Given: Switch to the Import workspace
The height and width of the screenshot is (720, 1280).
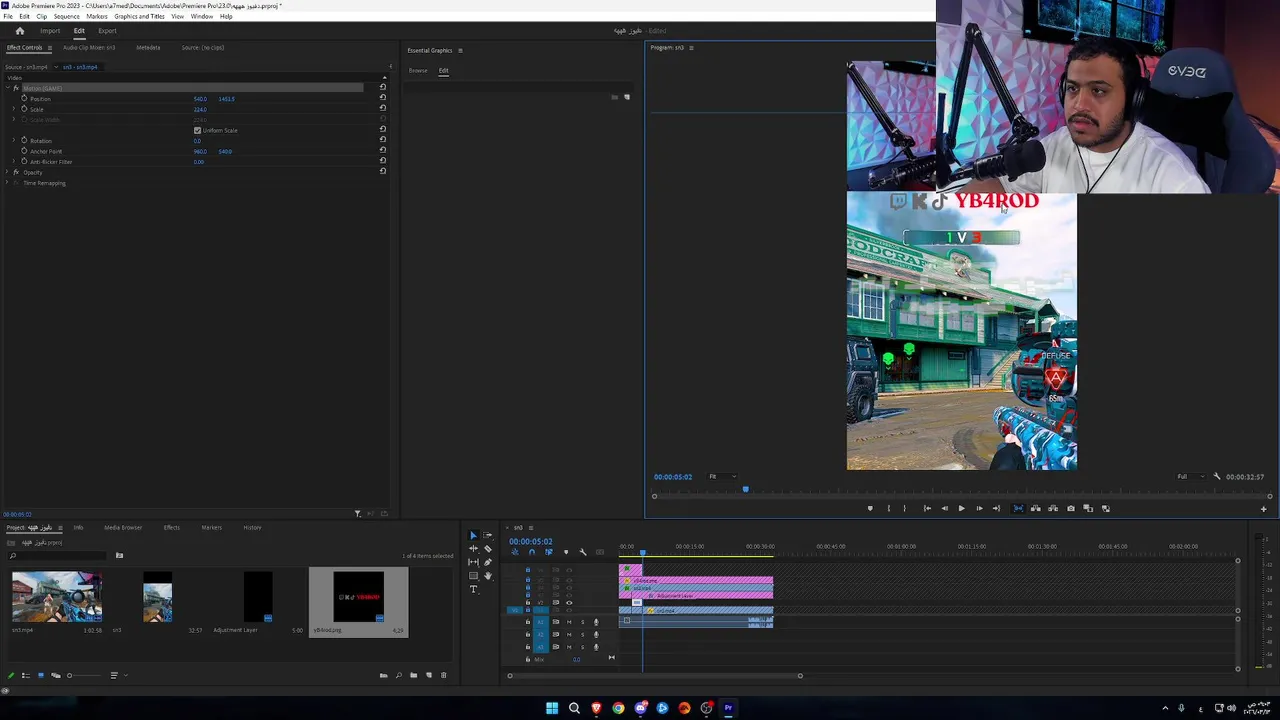Looking at the screenshot, I should tap(50, 31).
